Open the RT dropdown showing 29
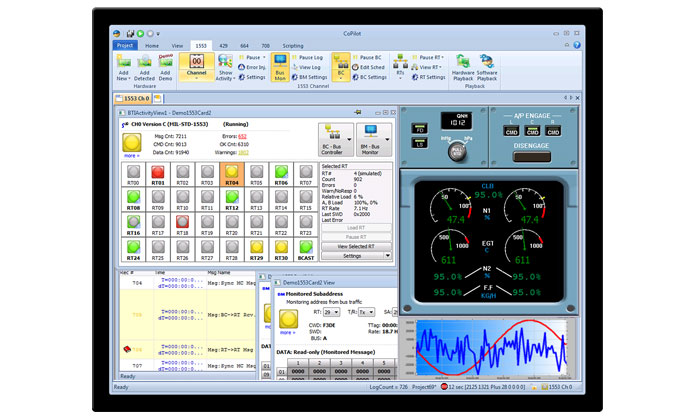The height and width of the screenshot is (420, 700). [x=331, y=312]
